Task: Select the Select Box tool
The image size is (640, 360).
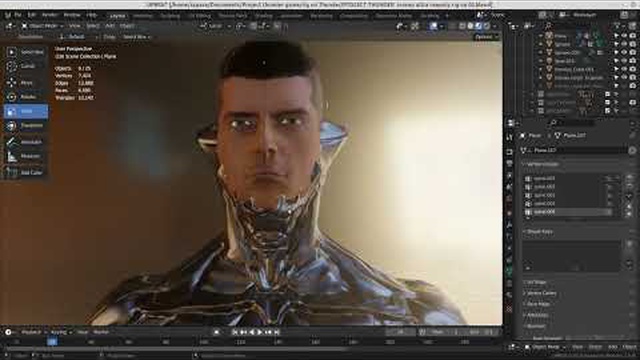Action: [26, 52]
